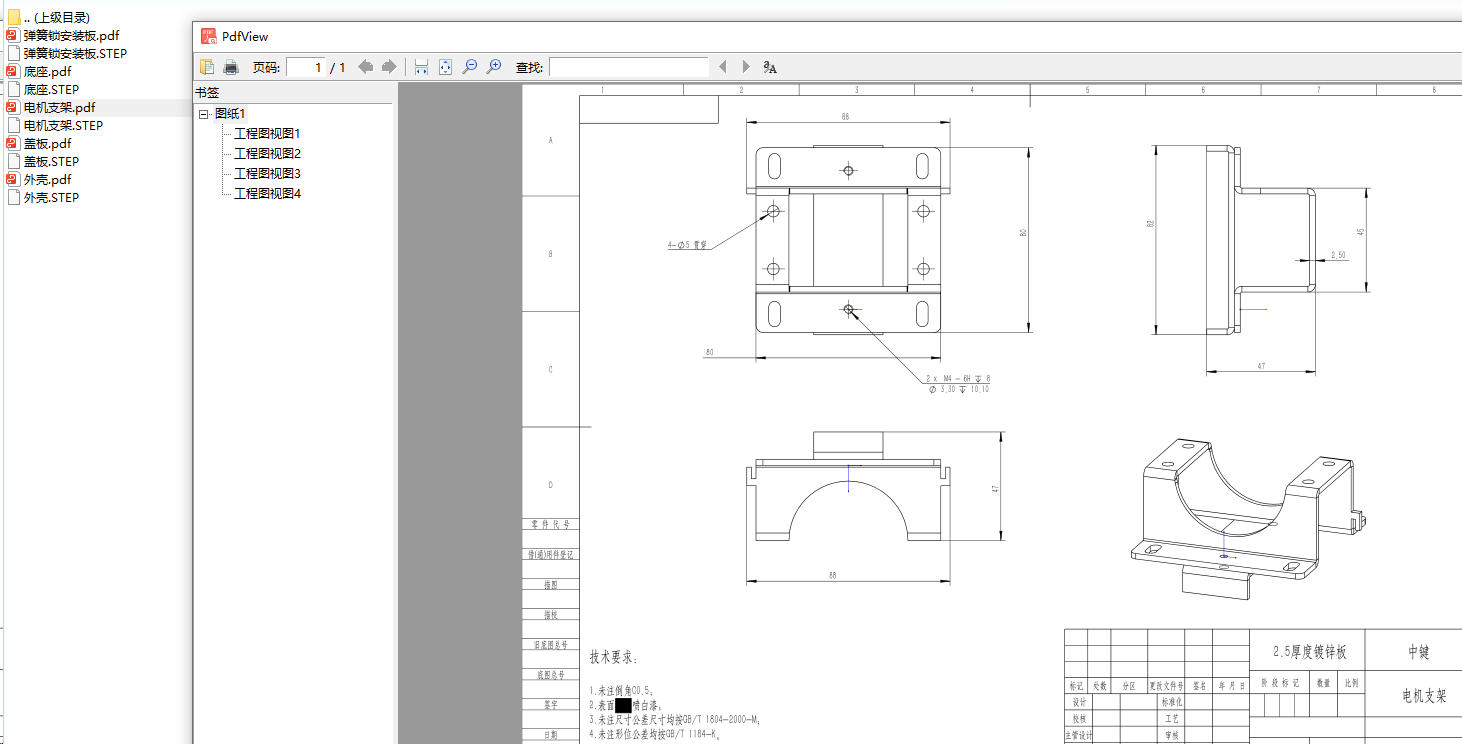Collapse the 图纸1 bookmark node
Image resolution: width=1462 pixels, height=744 pixels.
(204, 114)
